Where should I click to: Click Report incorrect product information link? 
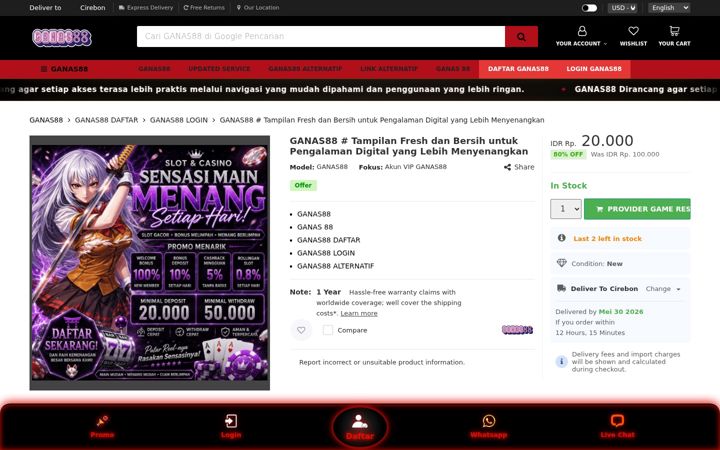(382, 362)
